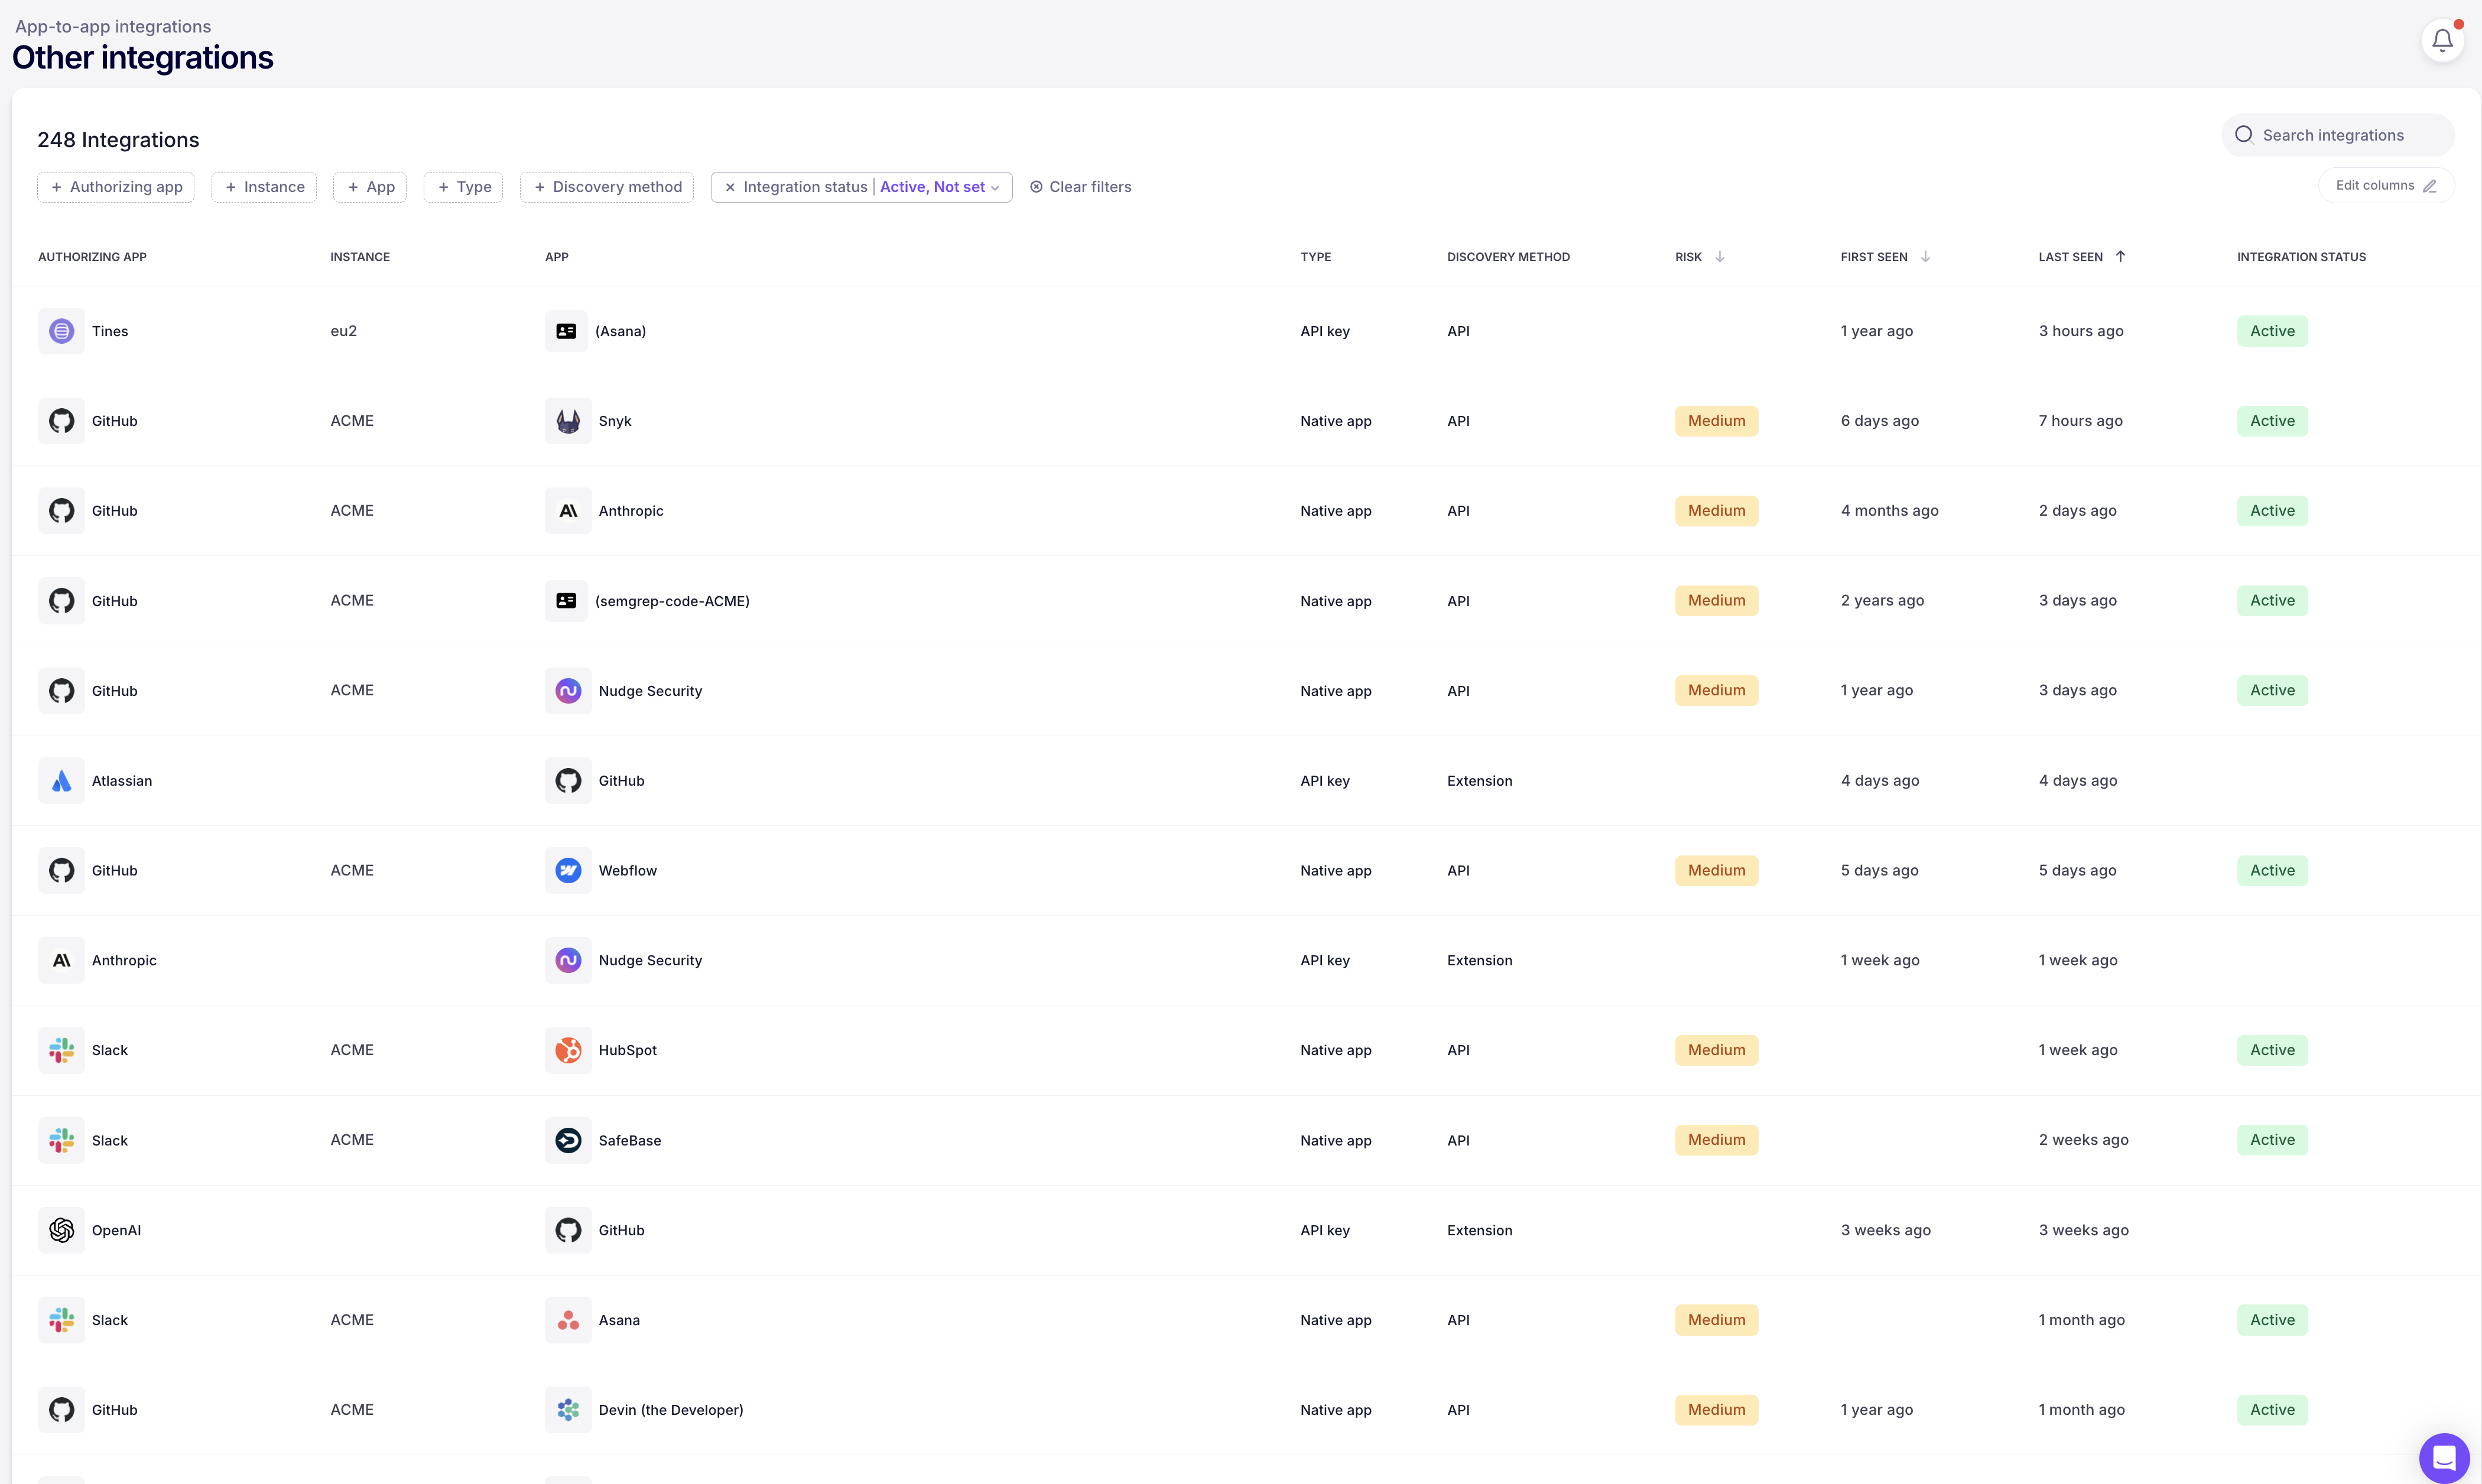Open Edit columns
Image resolution: width=2482 pixels, height=1484 pixels.
[x=2386, y=186]
